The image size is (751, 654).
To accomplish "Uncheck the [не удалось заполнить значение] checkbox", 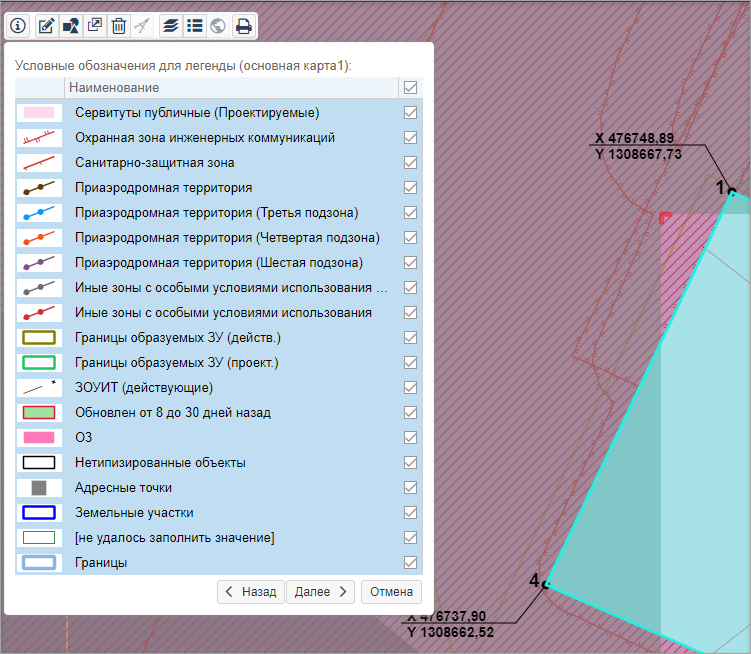I will click(410, 538).
